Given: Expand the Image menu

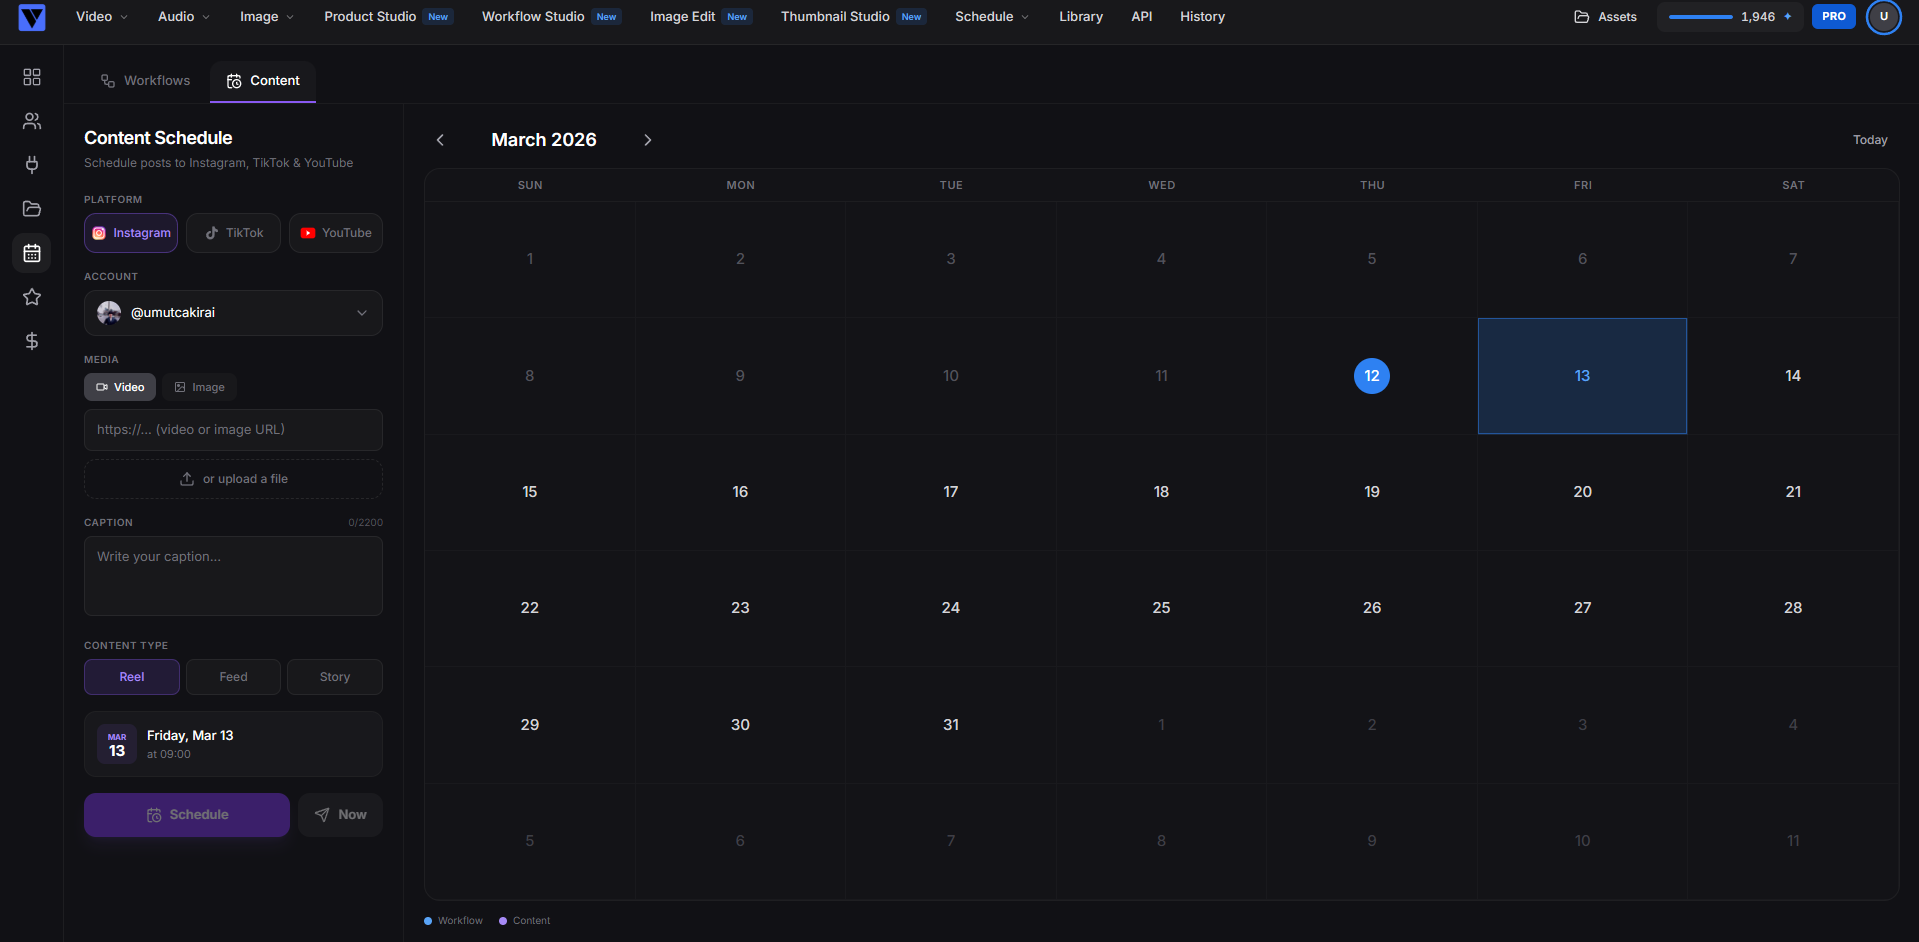Looking at the screenshot, I should pyautogui.click(x=267, y=17).
